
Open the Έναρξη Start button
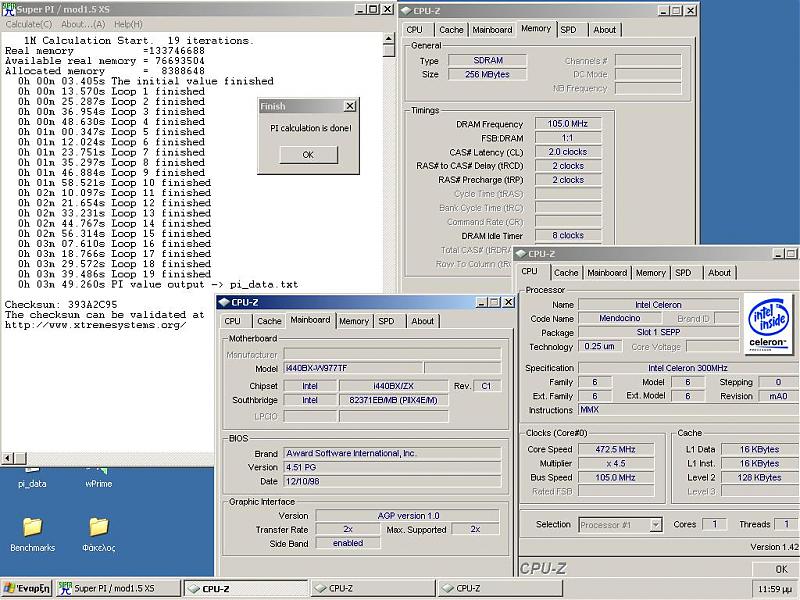[x=27, y=588]
